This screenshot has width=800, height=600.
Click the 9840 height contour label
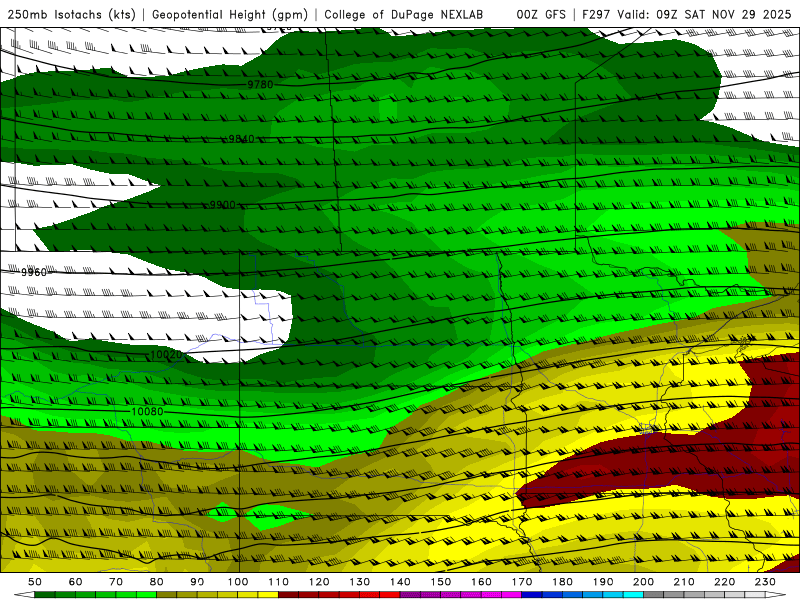click(x=241, y=139)
